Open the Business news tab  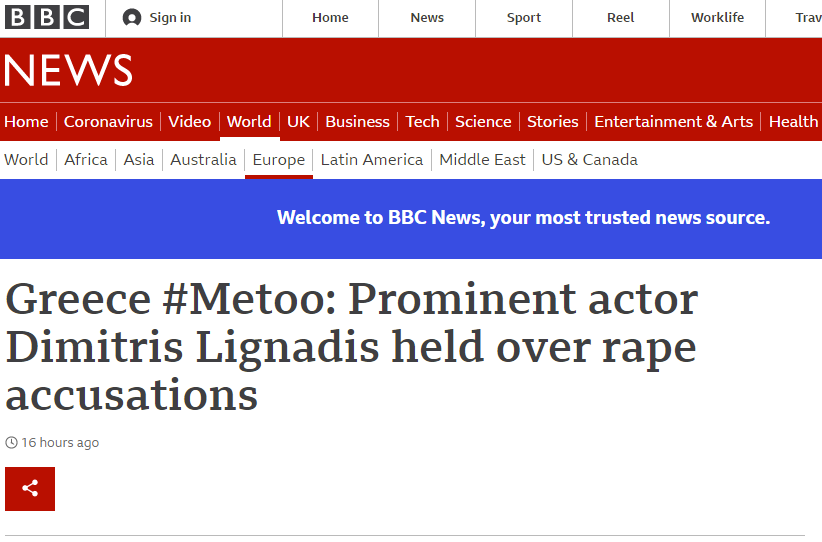357,122
